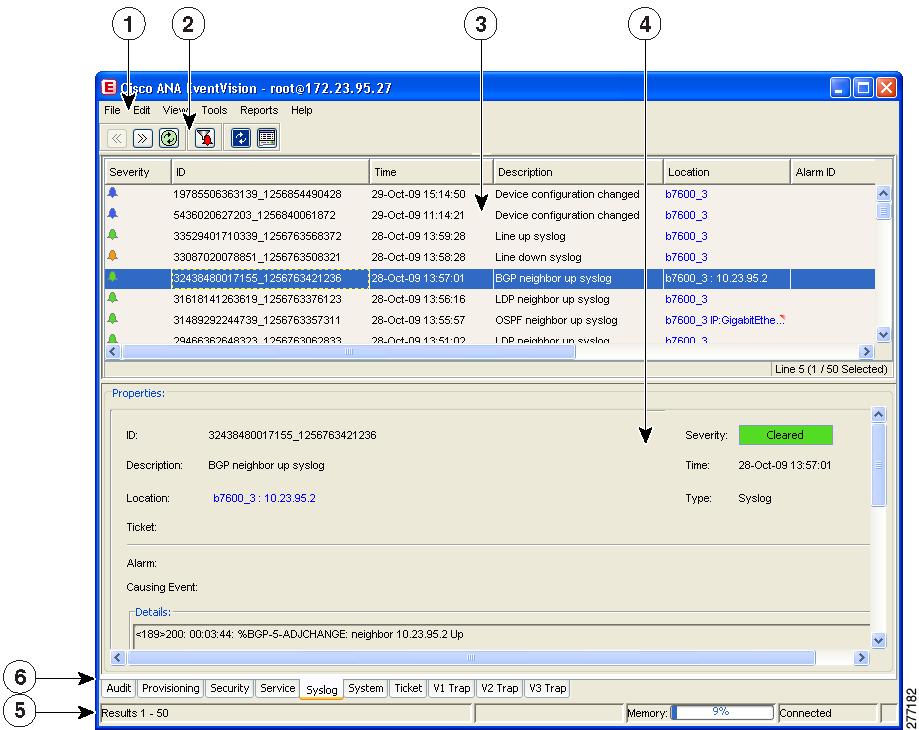
Task: Select the Syslog tab
Action: click(322, 690)
